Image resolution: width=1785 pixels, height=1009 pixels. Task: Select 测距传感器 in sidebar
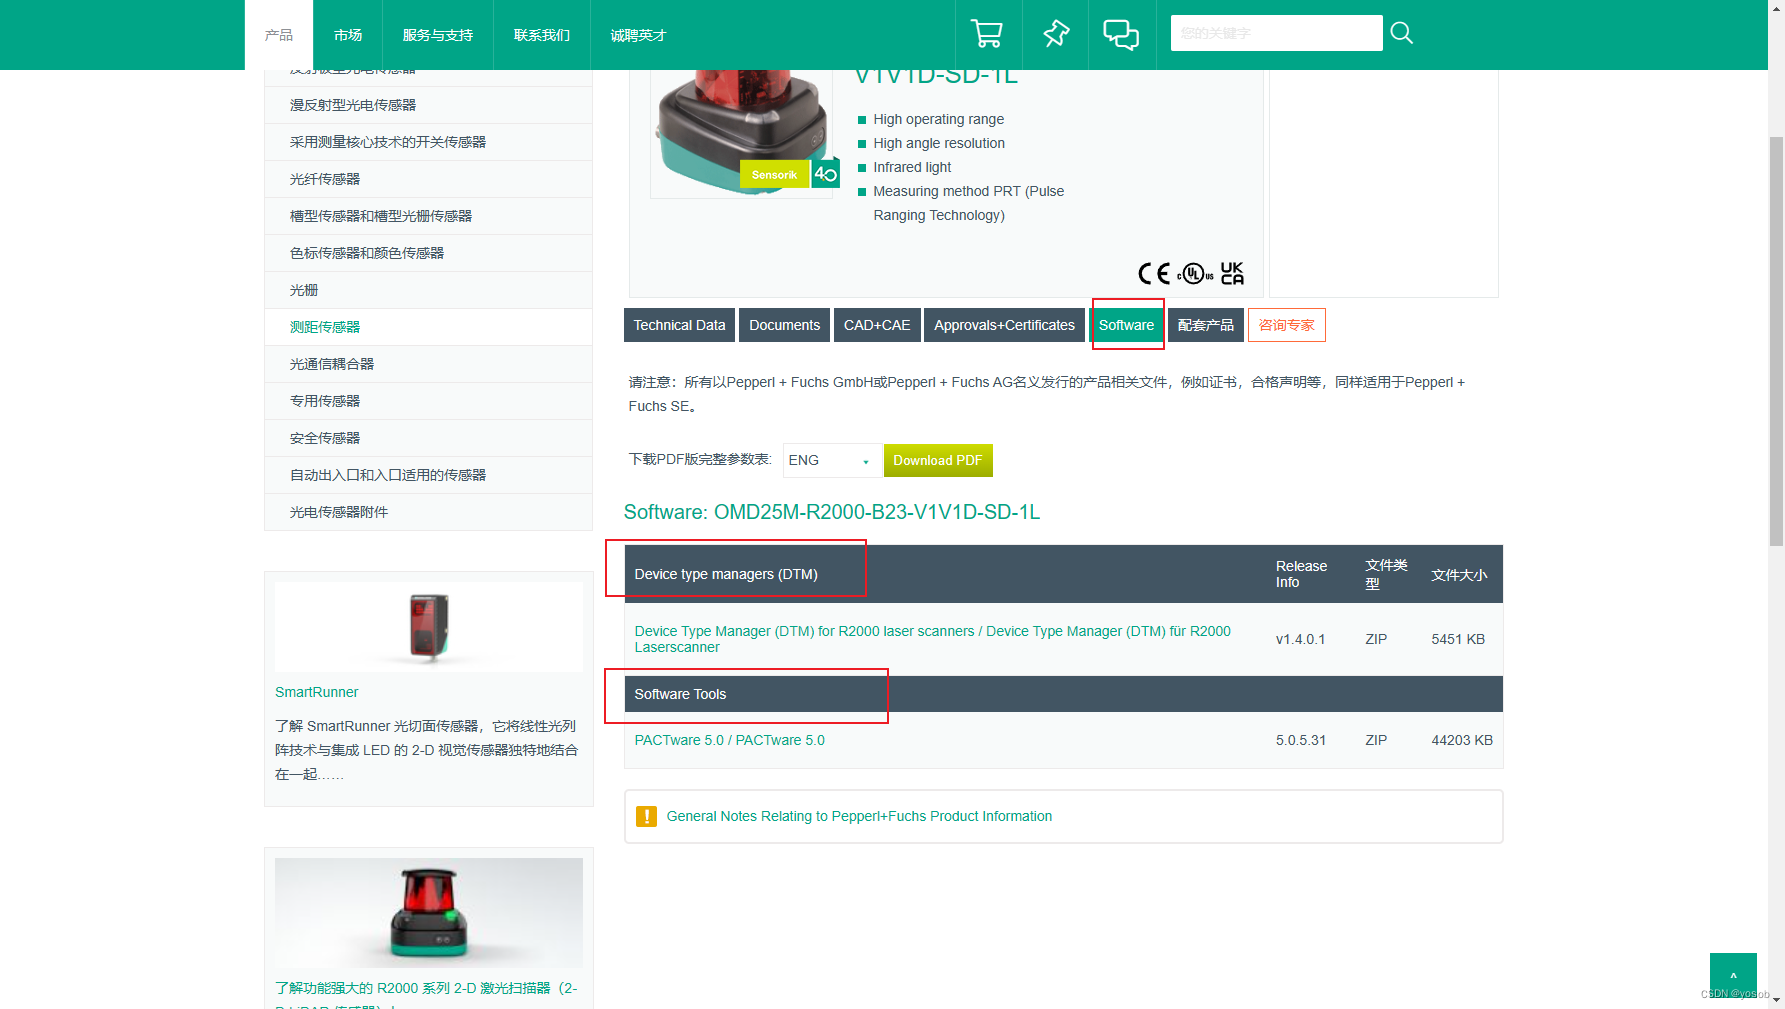[428, 327]
